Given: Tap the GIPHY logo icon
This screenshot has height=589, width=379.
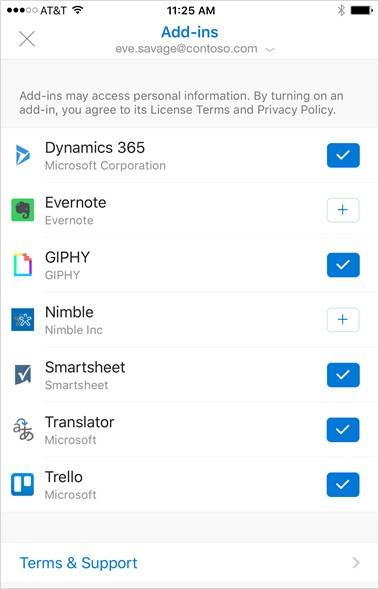Looking at the screenshot, I should (23, 265).
